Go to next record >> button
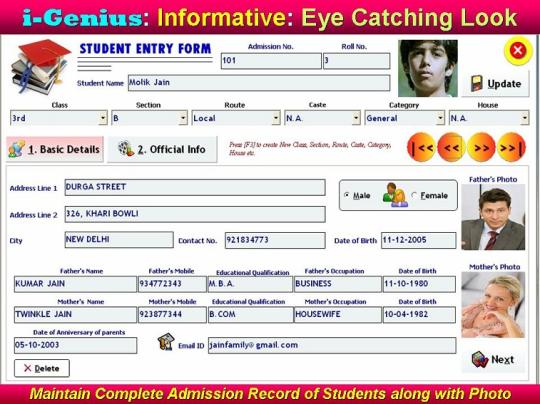 481,147
